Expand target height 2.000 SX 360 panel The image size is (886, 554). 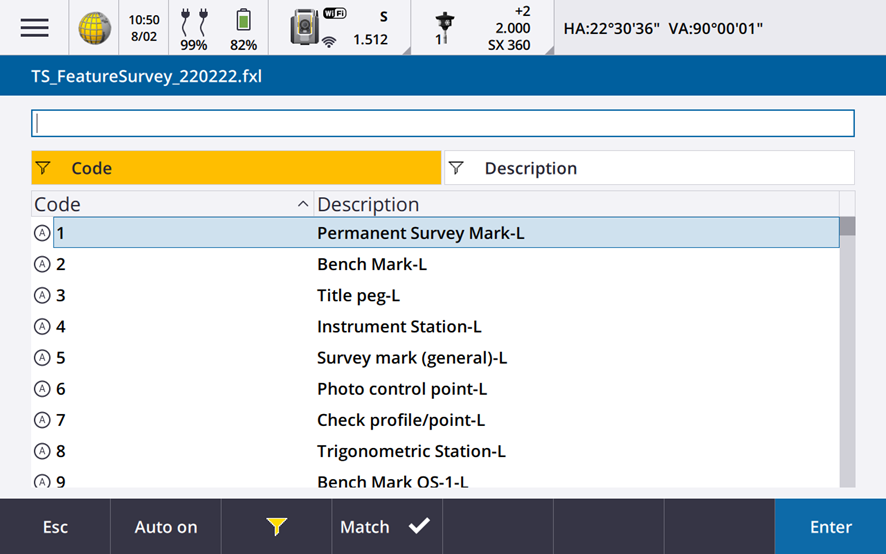click(509, 28)
